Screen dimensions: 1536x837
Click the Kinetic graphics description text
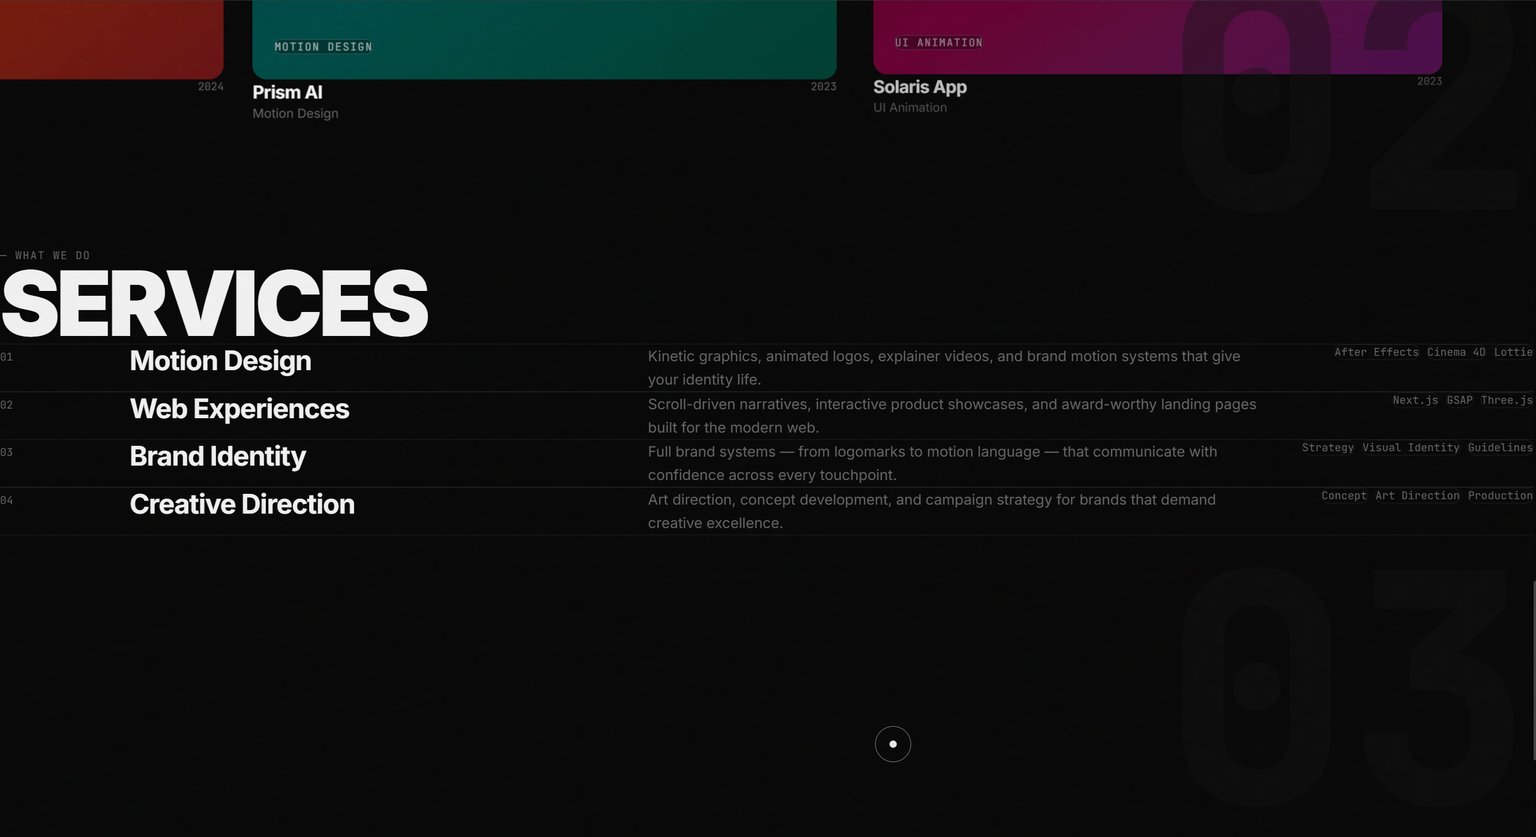[944, 368]
